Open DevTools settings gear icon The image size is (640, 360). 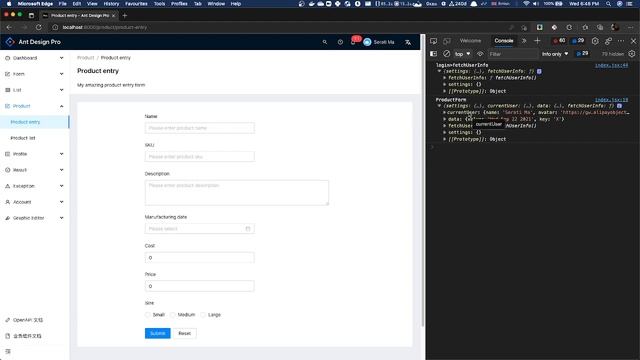coord(595,41)
